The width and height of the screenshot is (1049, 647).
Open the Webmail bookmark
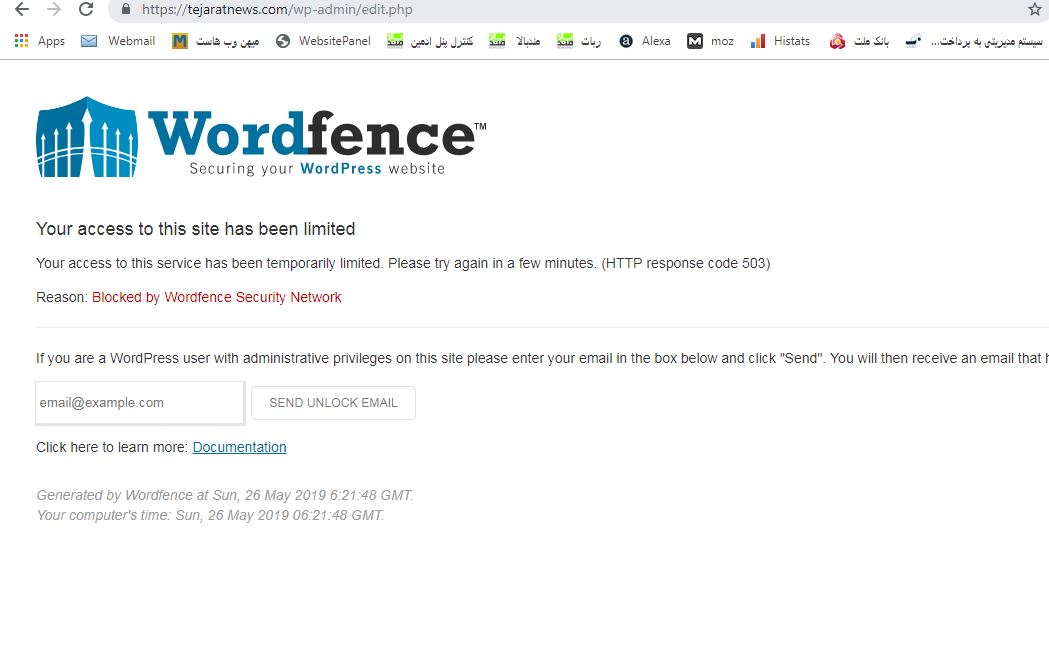(118, 41)
